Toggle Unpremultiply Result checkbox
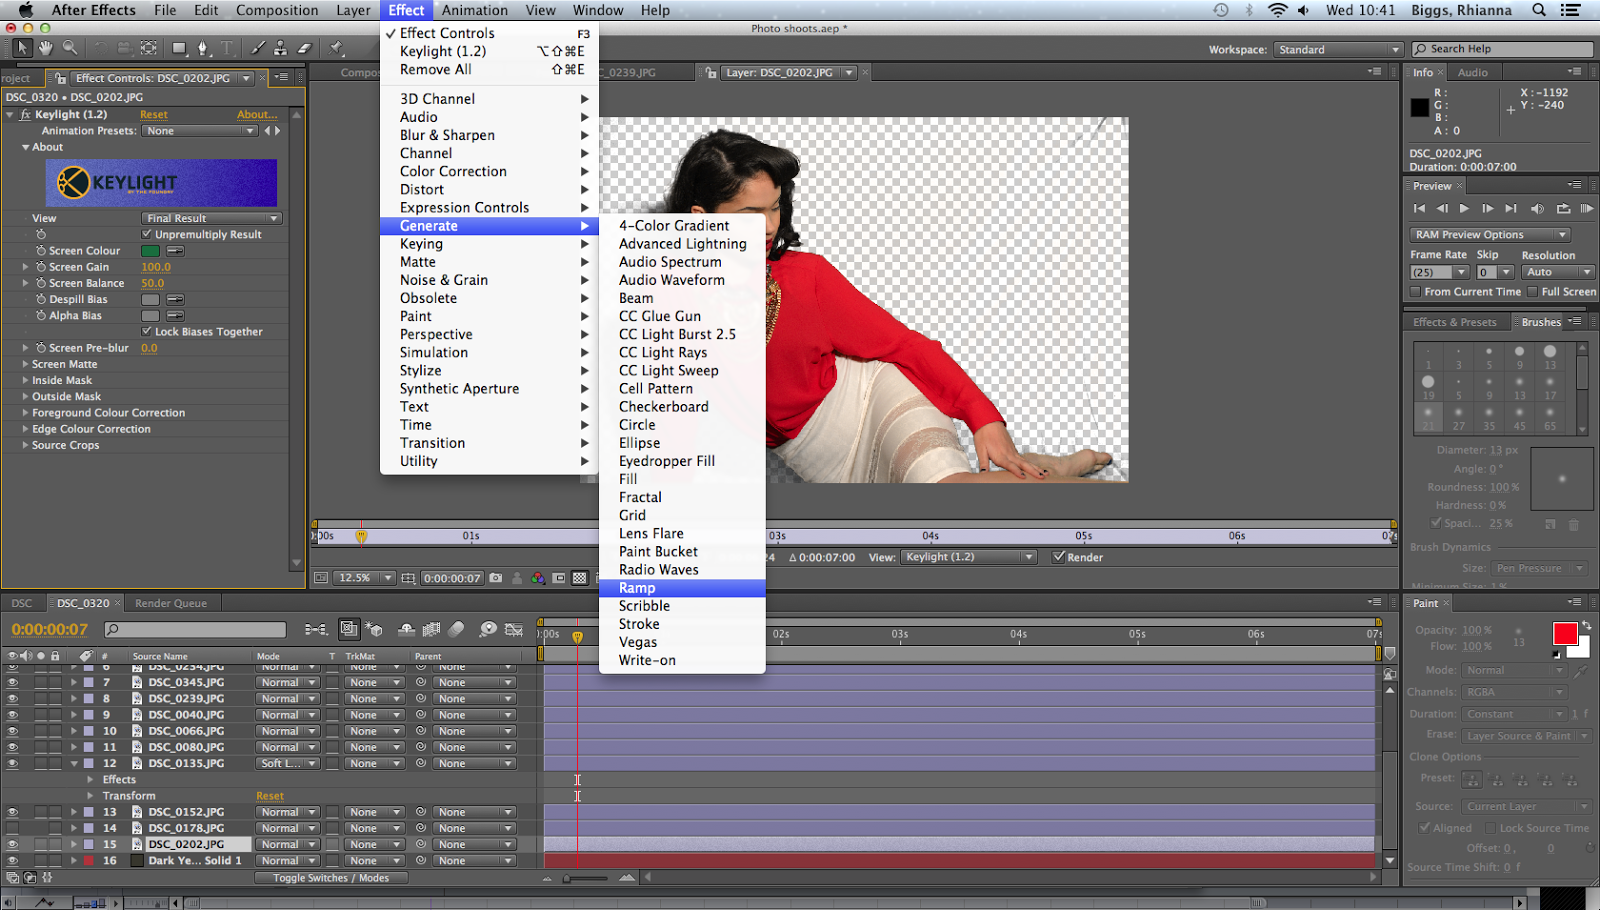Screen dimensions: 1600x910 click(x=147, y=234)
